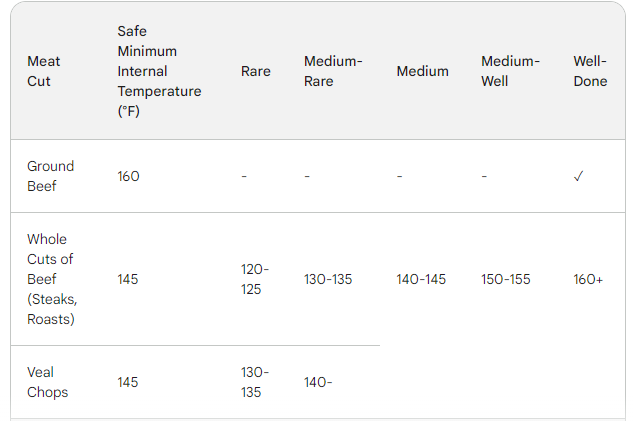Click the "Whole Cuts of Beef" row label

[51, 279]
